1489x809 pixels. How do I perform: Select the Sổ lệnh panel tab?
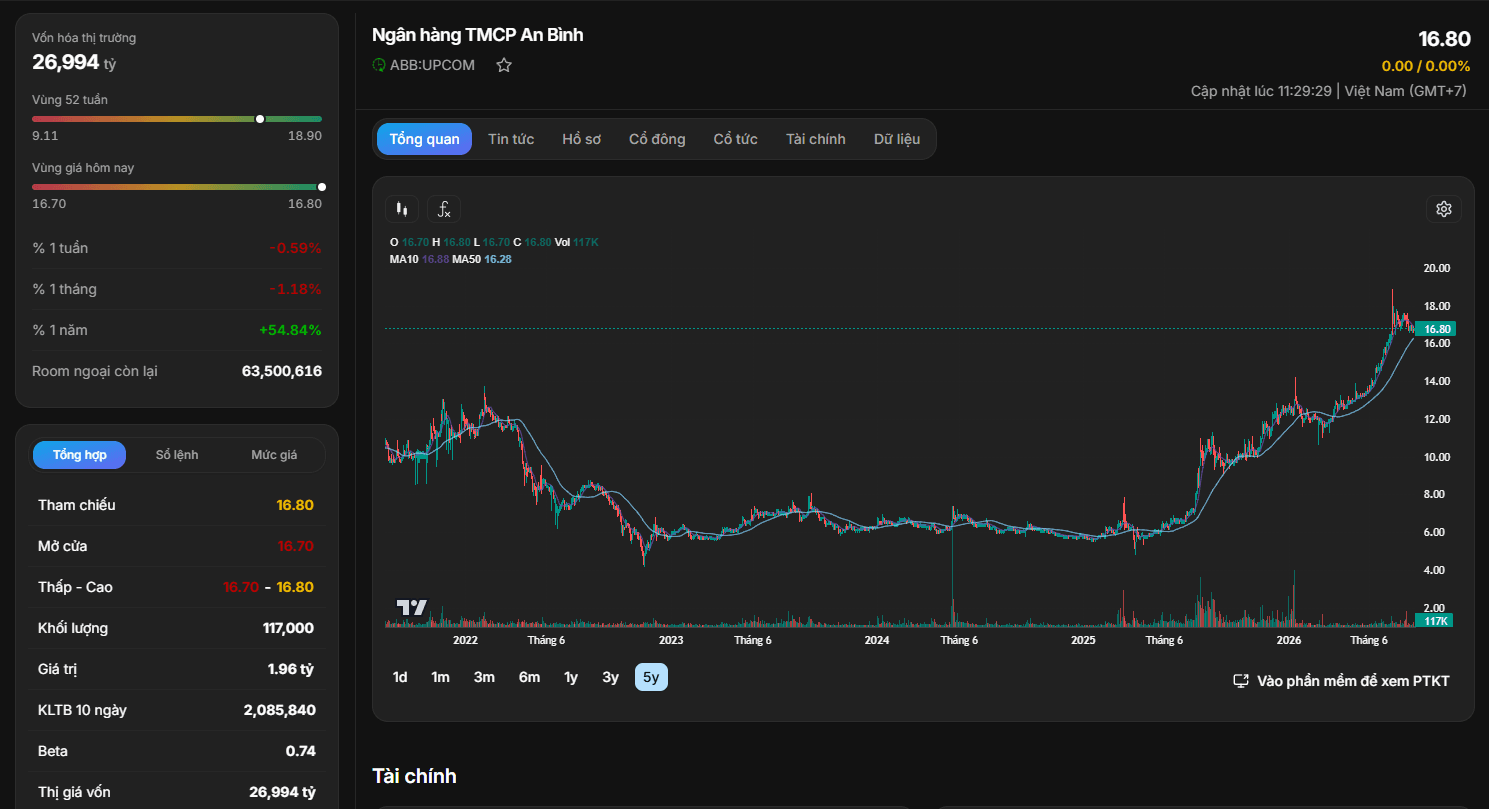[177, 455]
